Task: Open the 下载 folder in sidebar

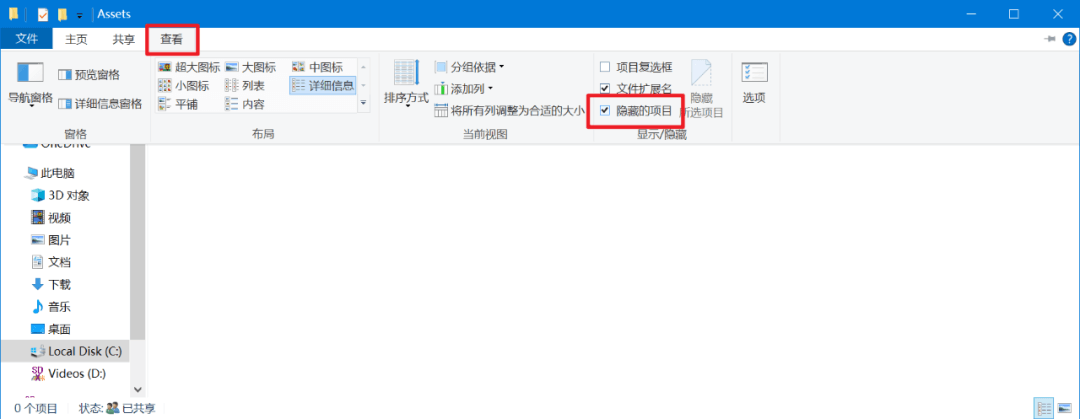Action: pos(51,285)
